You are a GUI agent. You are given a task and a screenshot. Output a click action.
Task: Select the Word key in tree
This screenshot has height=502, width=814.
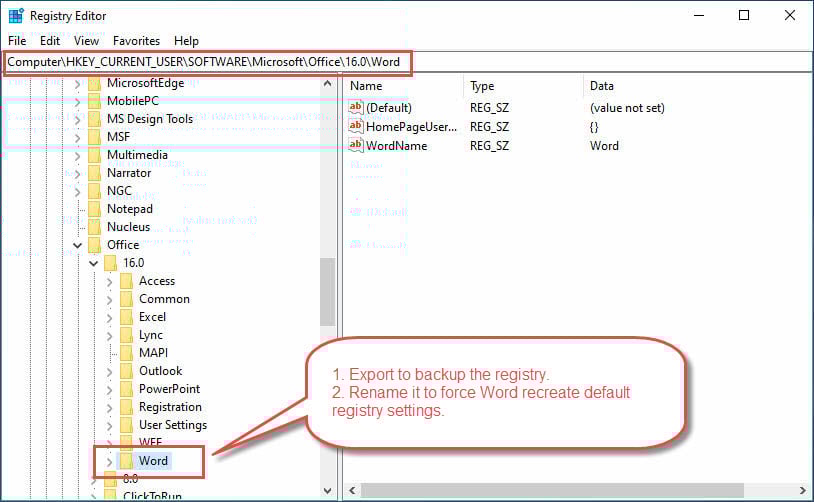pyautogui.click(x=153, y=461)
